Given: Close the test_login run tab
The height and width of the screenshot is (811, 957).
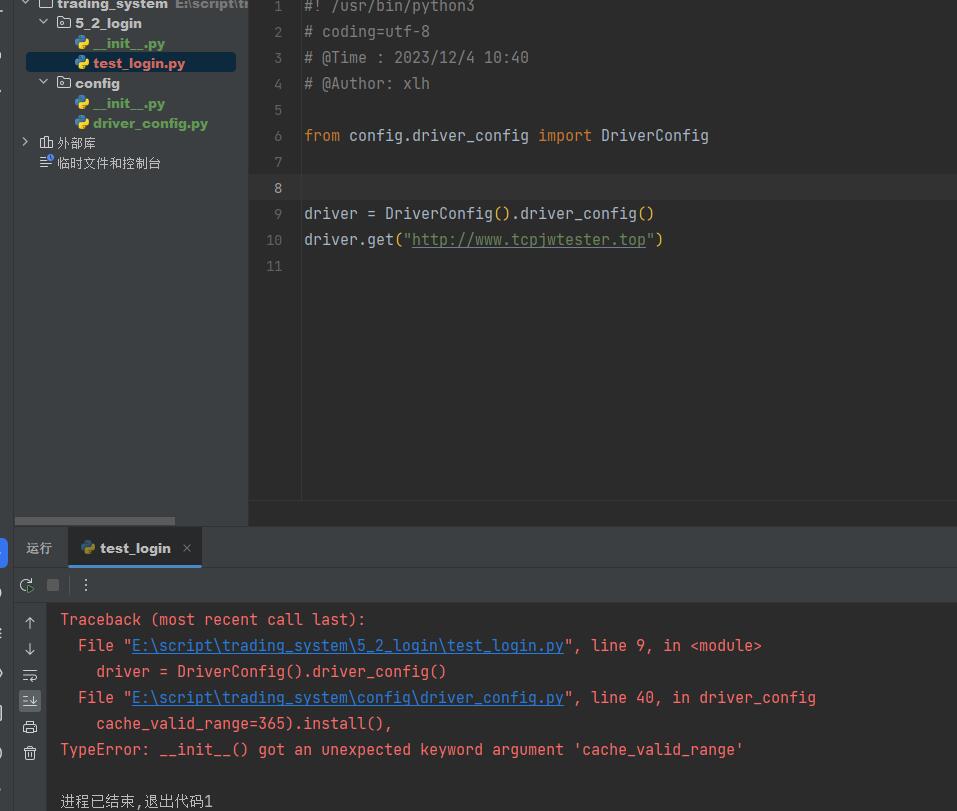Looking at the screenshot, I should (x=187, y=548).
